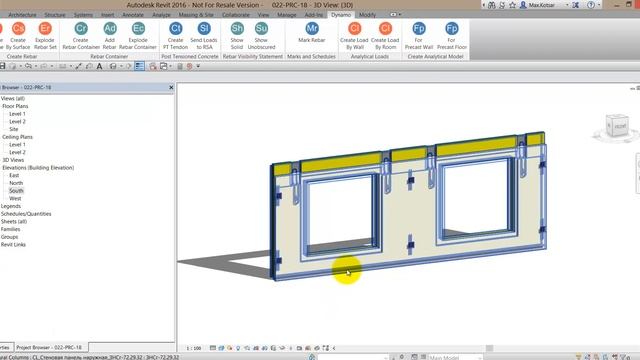Select the West elevation in browser
Screen dimensions: 640x360
coord(15,198)
